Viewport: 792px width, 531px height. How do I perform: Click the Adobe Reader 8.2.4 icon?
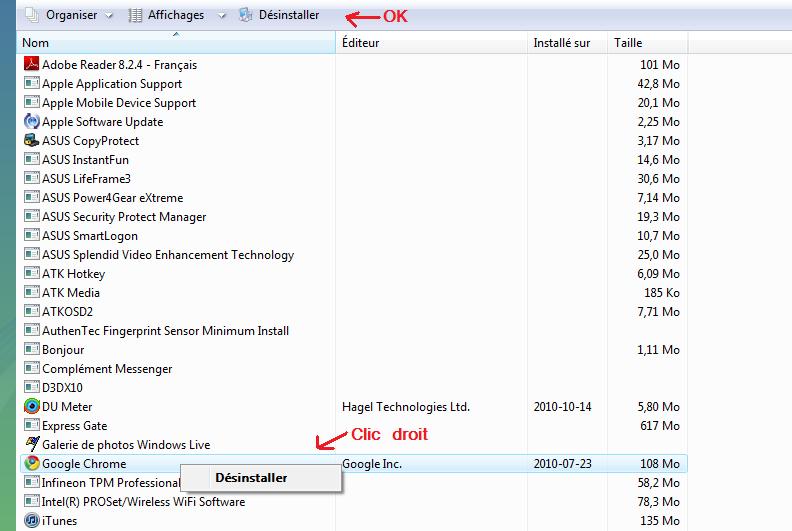[x=31, y=64]
